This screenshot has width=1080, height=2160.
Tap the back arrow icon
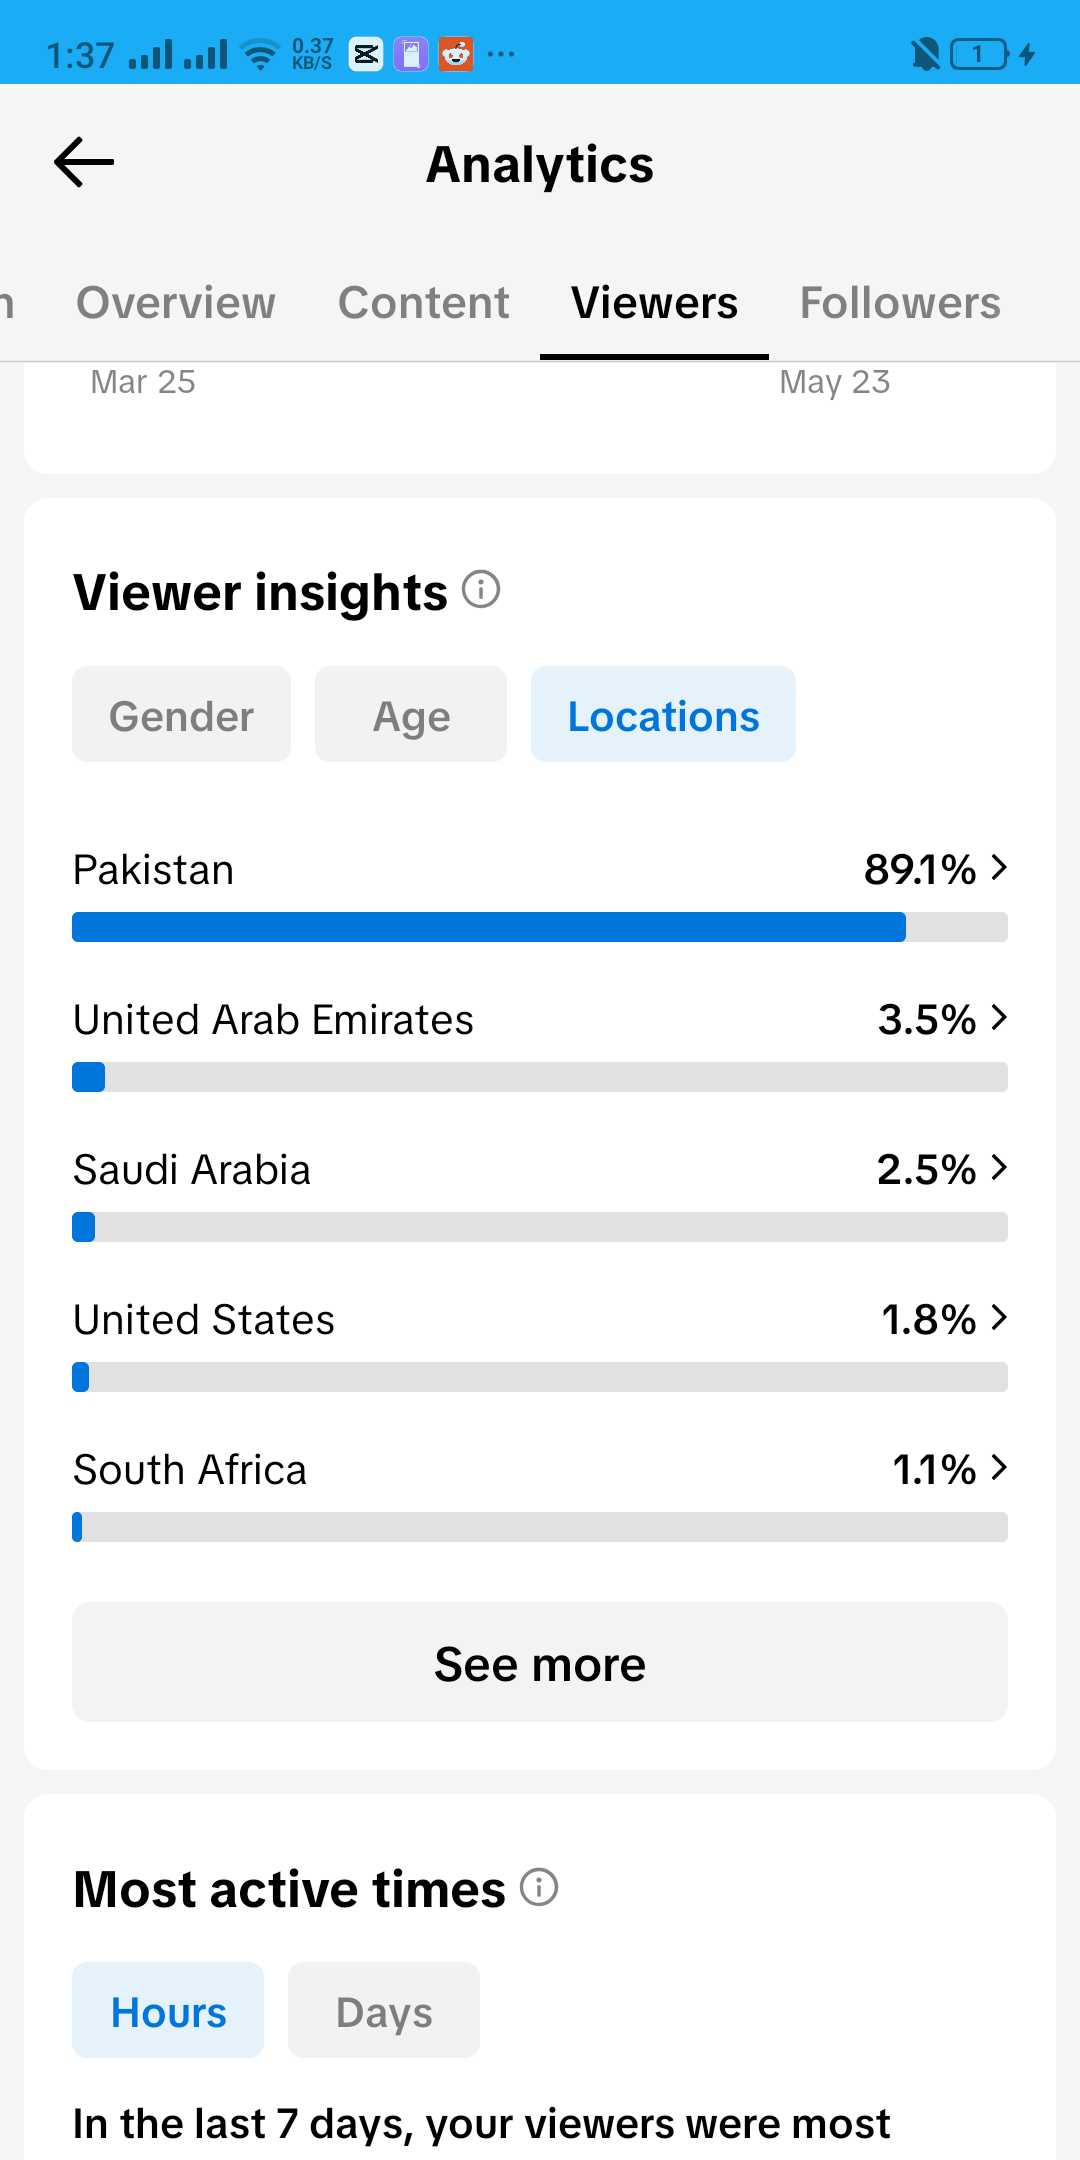[x=84, y=163]
